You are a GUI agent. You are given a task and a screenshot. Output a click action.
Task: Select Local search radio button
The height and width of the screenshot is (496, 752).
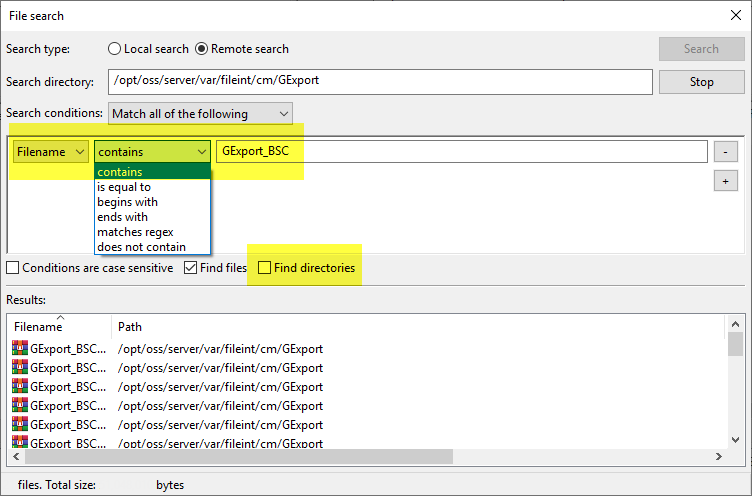[x=114, y=49]
